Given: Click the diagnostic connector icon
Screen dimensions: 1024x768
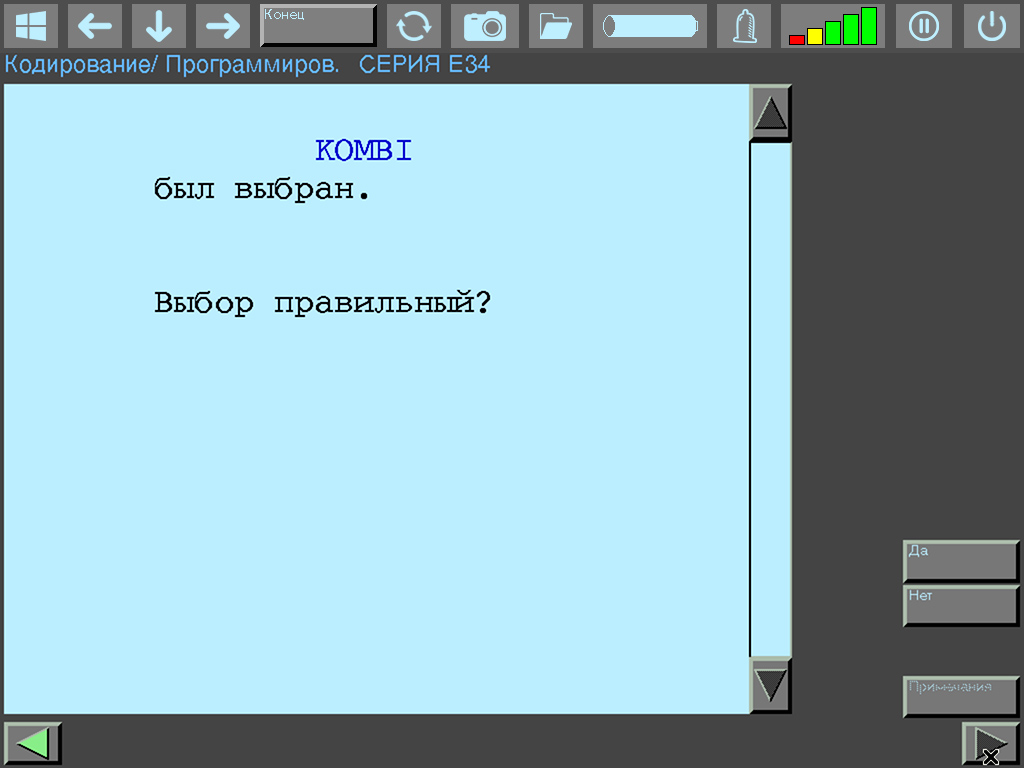Looking at the screenshot, I should [743, 26].
